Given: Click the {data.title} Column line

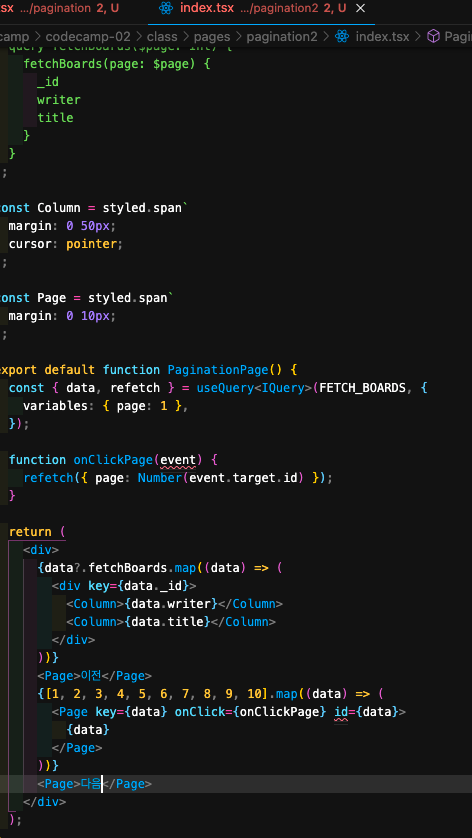Looking at the screenshot, I should [x=171, y=622].
